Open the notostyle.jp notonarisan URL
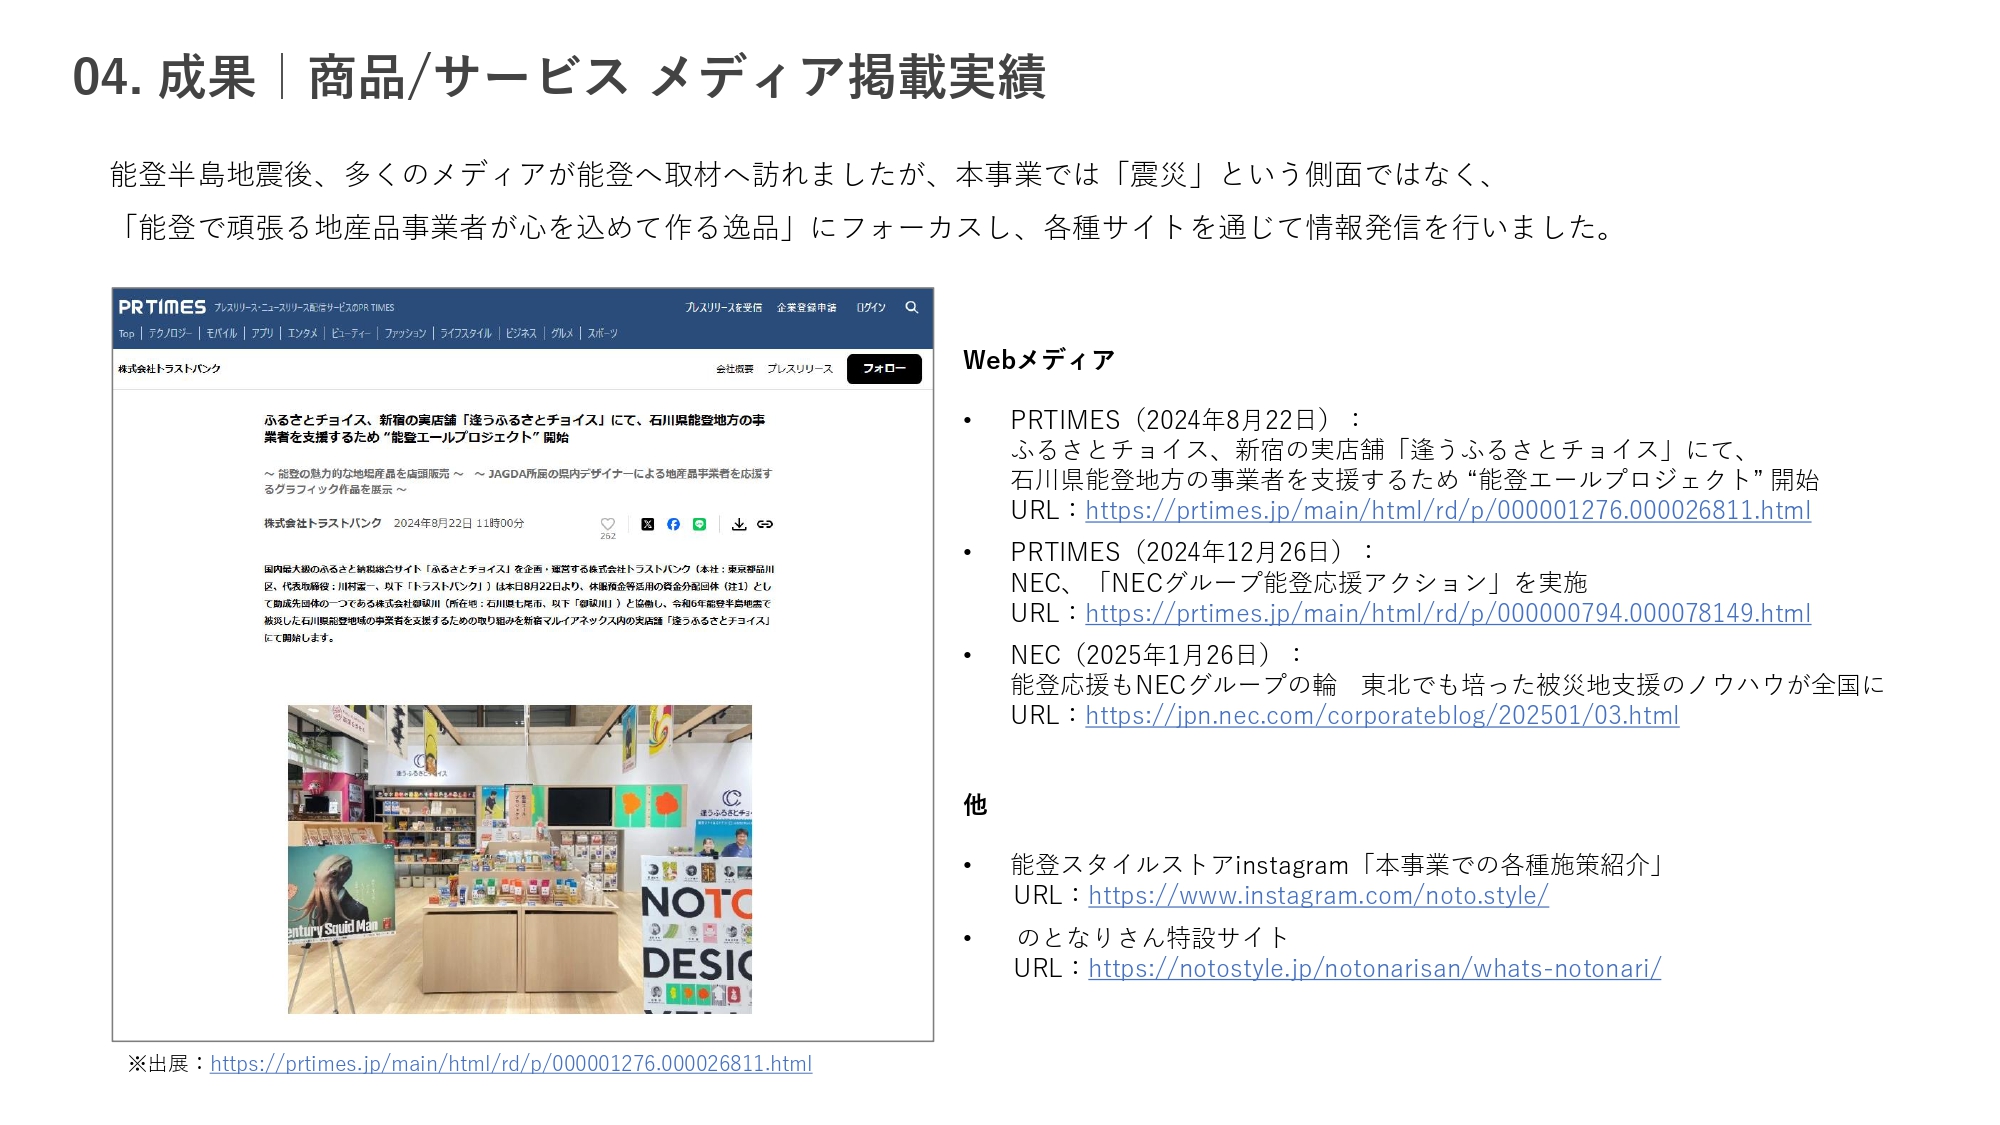The height and width of the screenshot is (1125, 2000). point(1374,969)
